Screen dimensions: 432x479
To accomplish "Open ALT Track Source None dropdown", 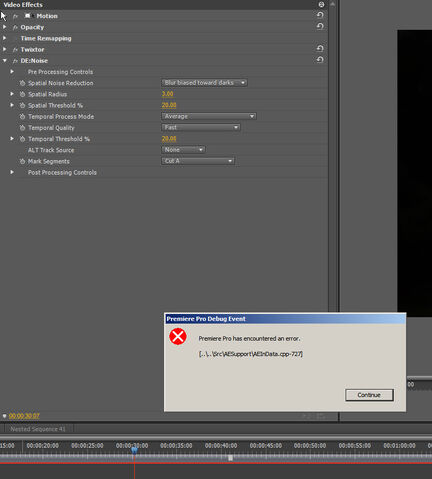I will [x=183, y=150].
